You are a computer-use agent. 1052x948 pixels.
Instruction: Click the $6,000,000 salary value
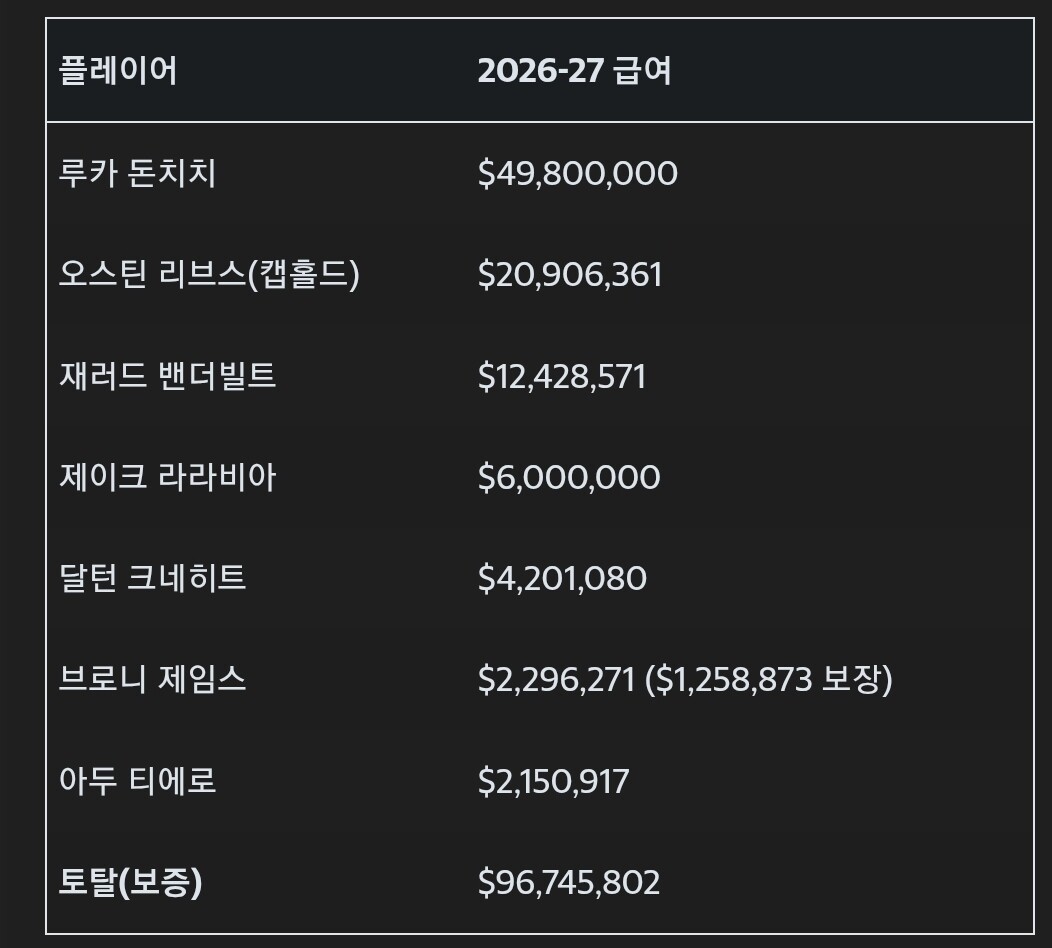(569, 477)
